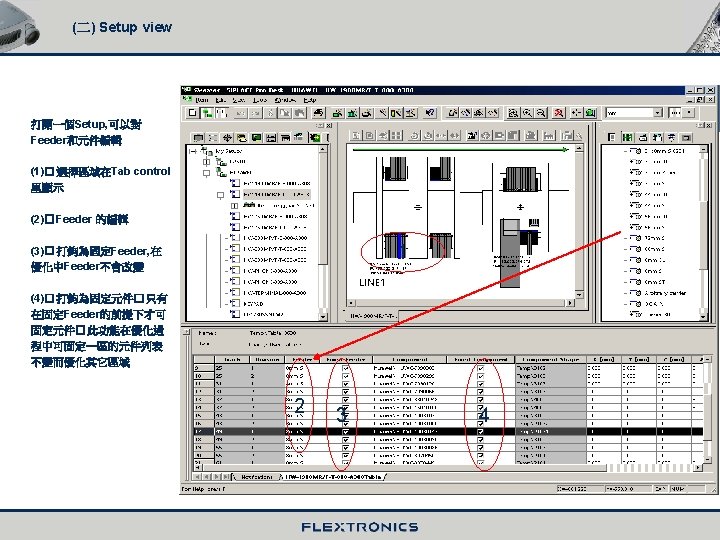
Task: Click the gray rectangle icon ending the right panel toolbar
Action: pyautogui.click(x=686, y=137)
